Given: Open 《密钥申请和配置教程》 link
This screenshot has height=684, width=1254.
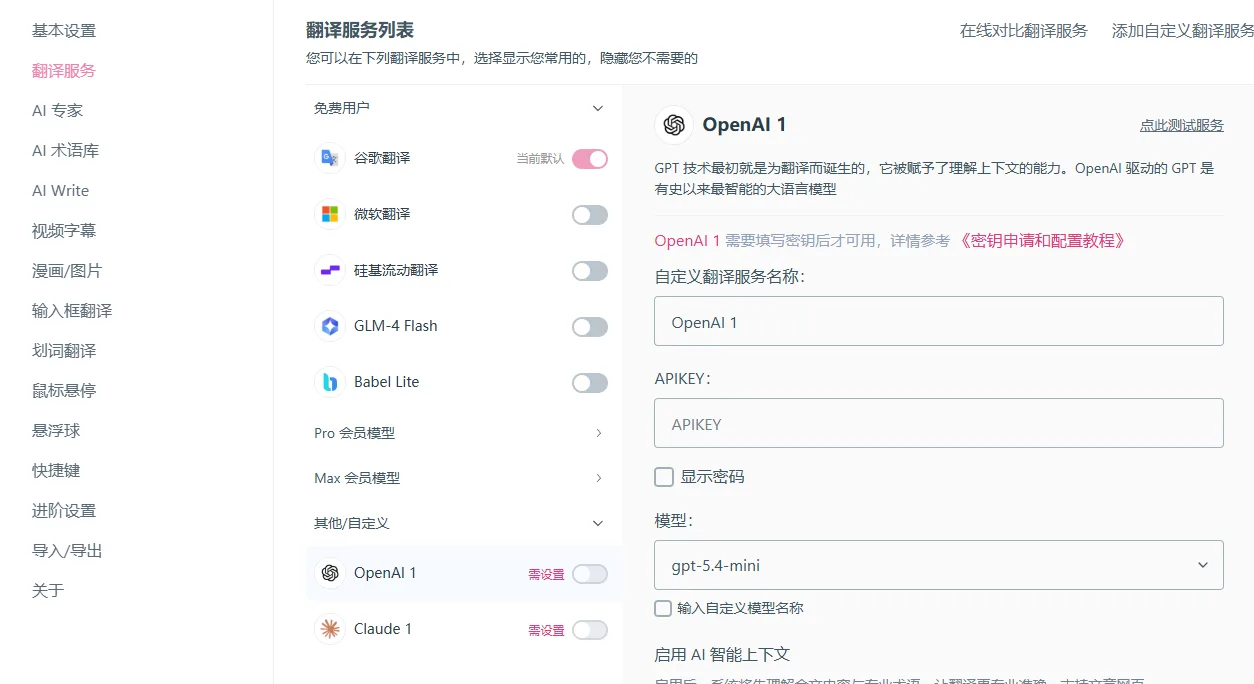Looking at the screenshot, I should coord(1041,241).
